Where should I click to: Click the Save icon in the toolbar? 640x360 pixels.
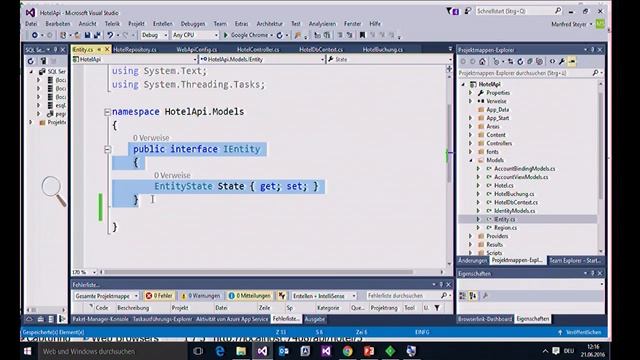[x=87, y=36]
